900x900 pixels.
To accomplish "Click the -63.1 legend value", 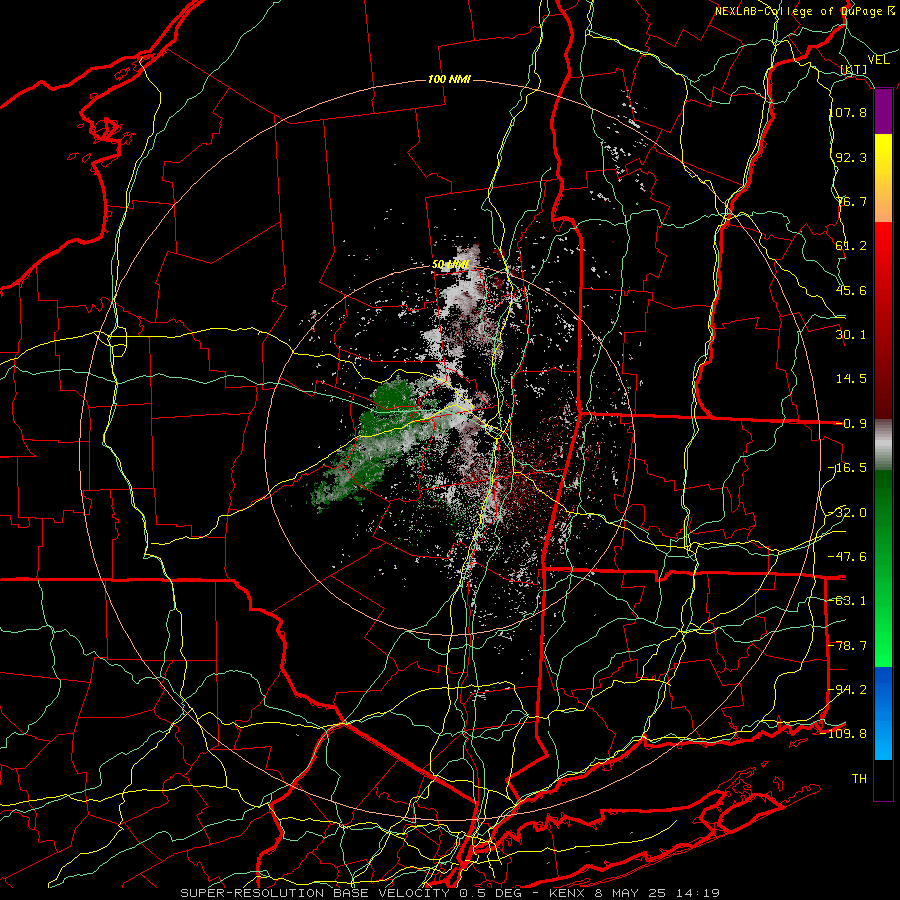I will (848, 601).
